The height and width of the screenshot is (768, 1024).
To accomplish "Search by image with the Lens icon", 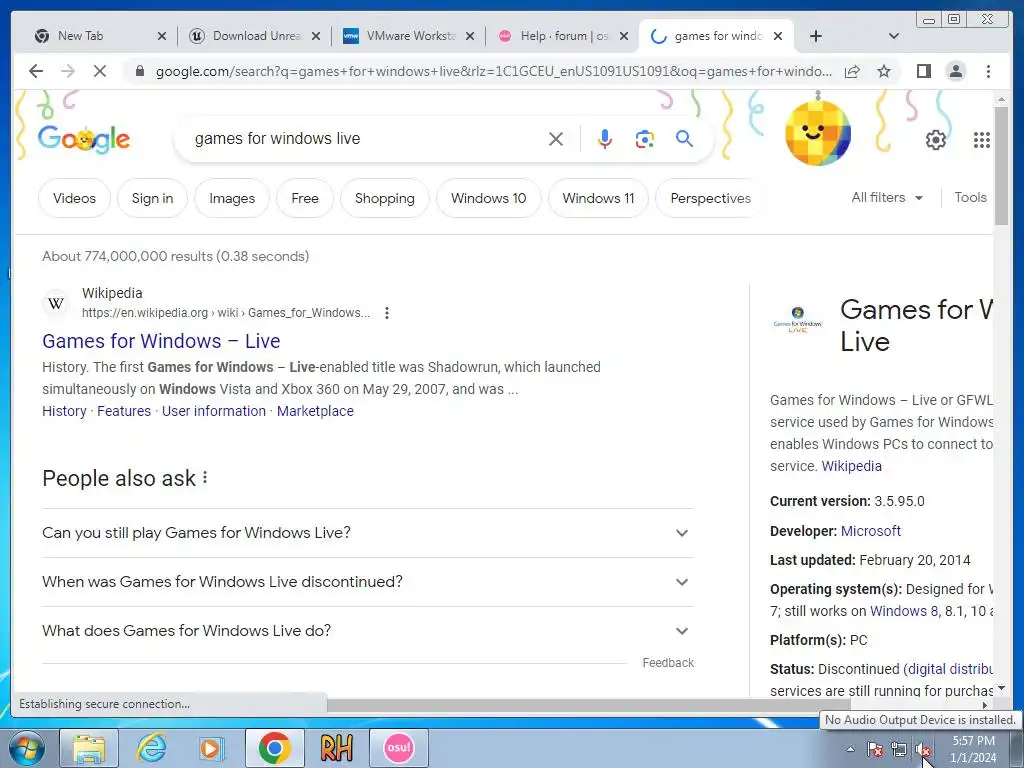I will coord(645,138).
